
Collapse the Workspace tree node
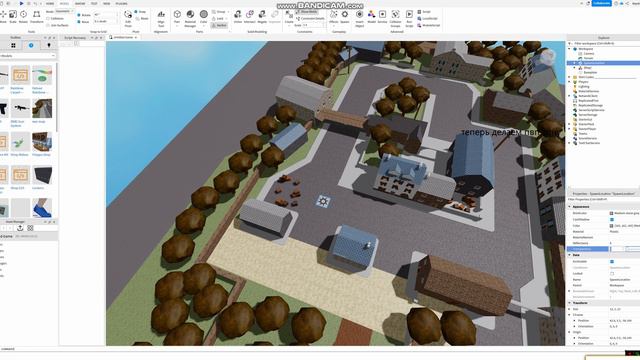pyautogui.click(x=570, y=49)
